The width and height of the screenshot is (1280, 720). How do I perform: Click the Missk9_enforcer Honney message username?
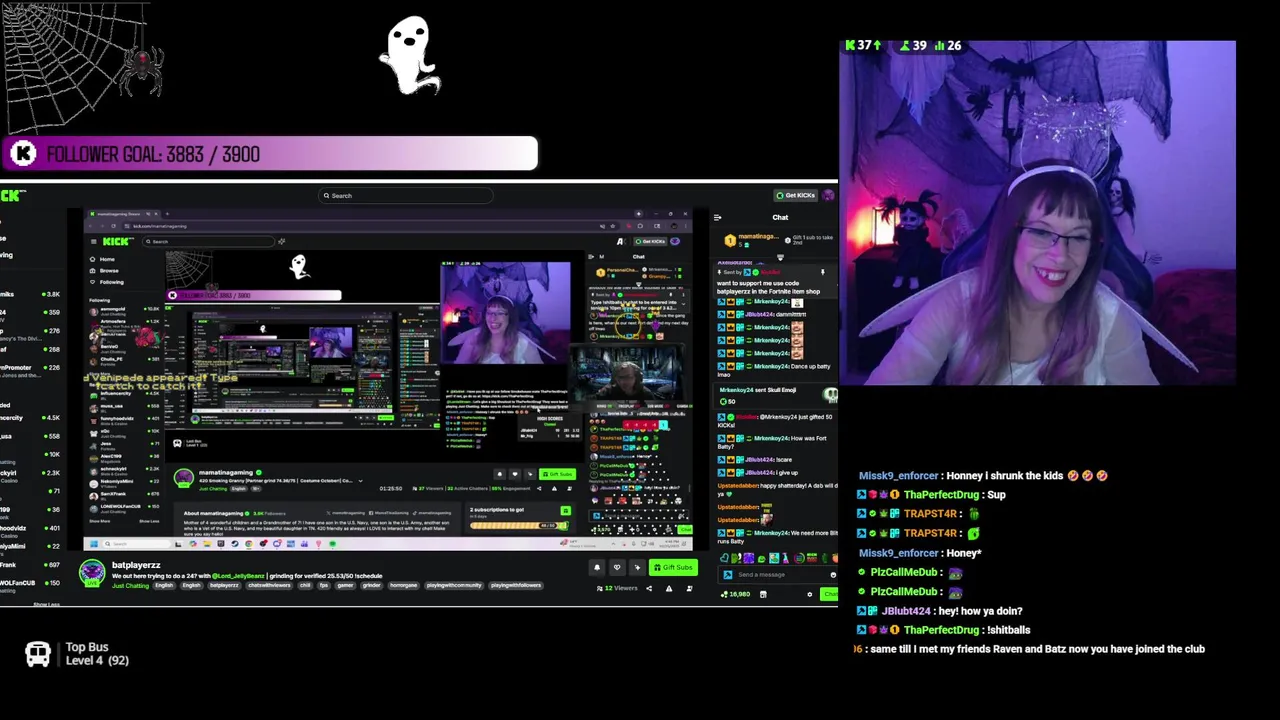898,476
